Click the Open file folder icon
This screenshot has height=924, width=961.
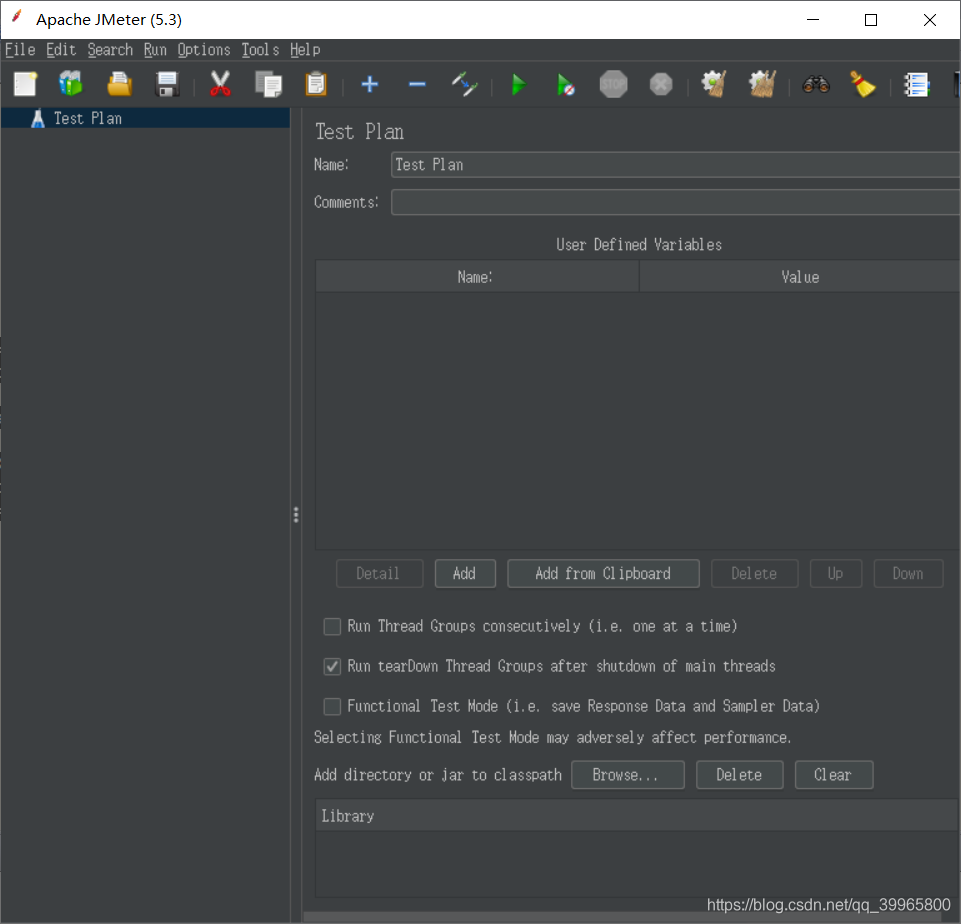(x=120, y=84)
